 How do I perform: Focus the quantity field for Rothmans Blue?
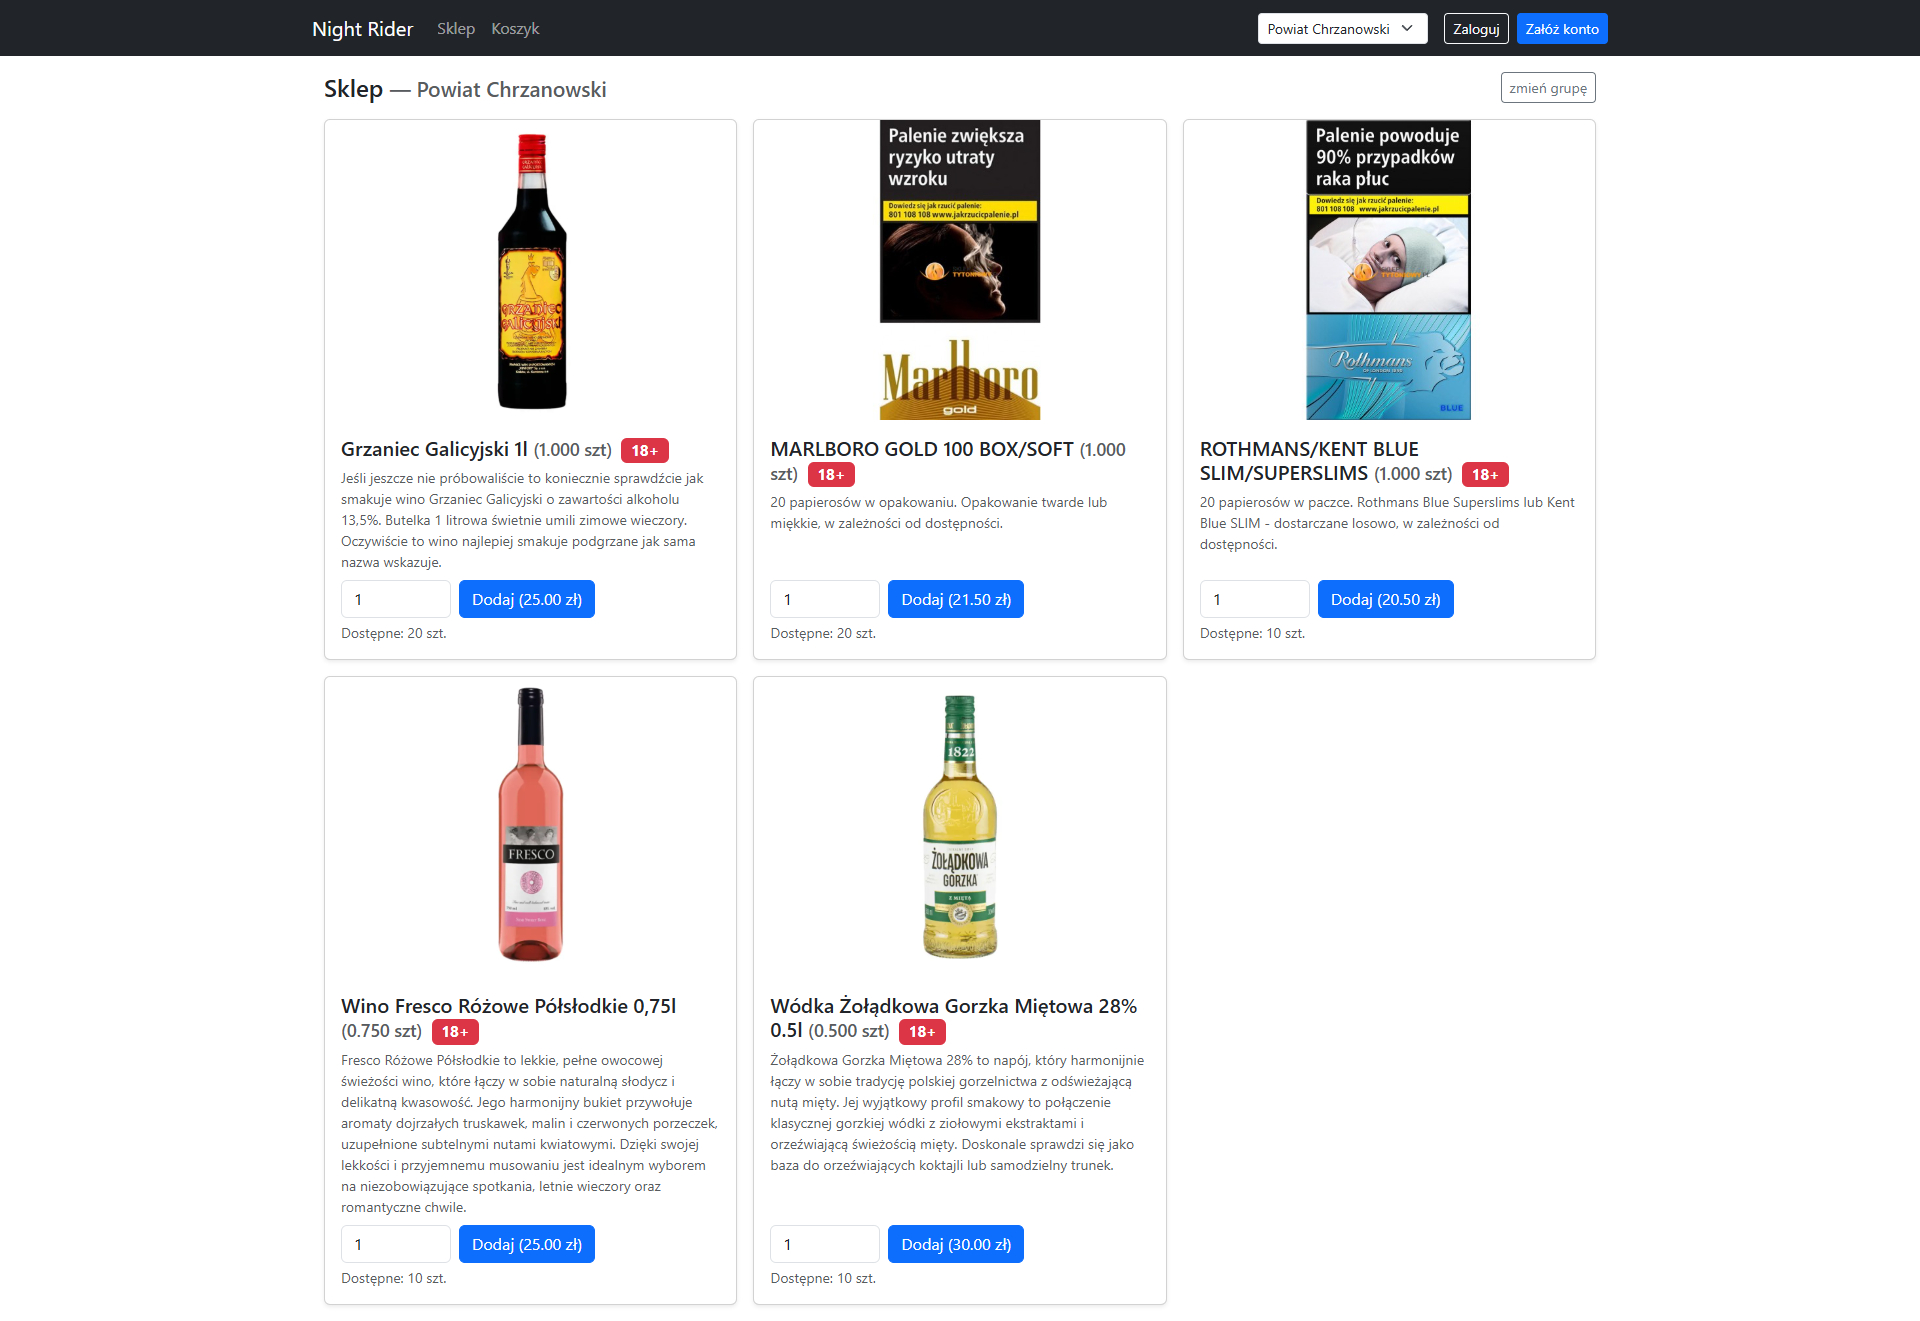coord(1254,600)
